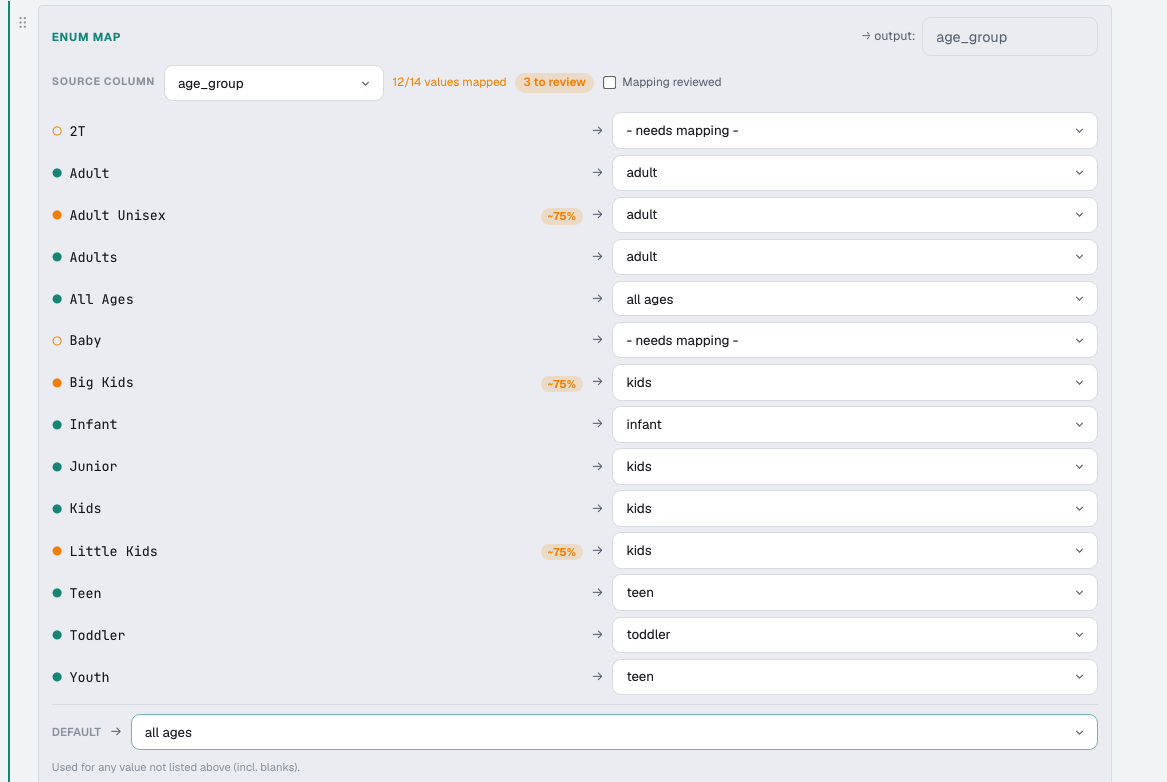Click the green status dot for Infant
1167x782 pixels.
coord(57,425)
